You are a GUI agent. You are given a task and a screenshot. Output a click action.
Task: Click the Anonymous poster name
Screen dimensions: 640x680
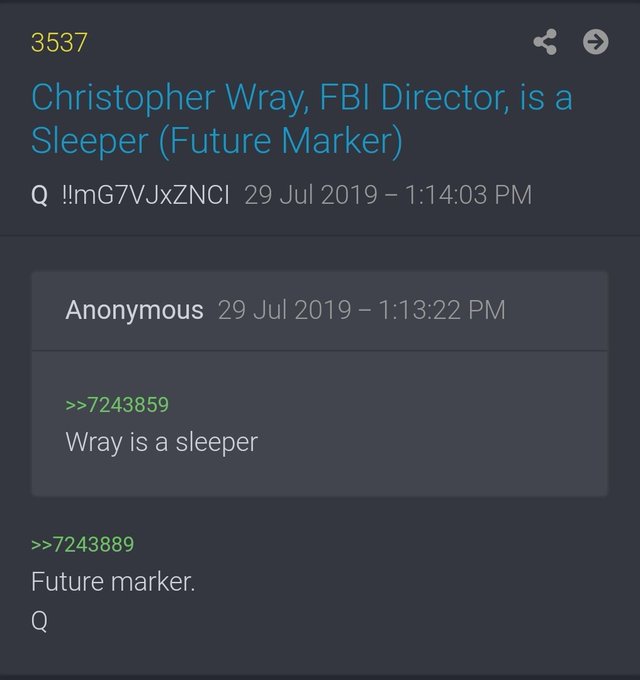(x=134, y=310)
